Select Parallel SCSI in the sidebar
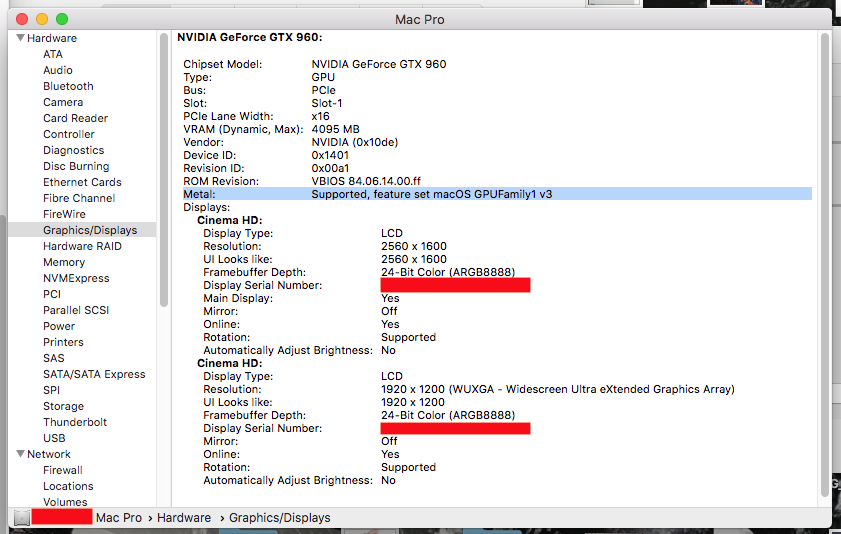841x534 pixels. point(76,310)
